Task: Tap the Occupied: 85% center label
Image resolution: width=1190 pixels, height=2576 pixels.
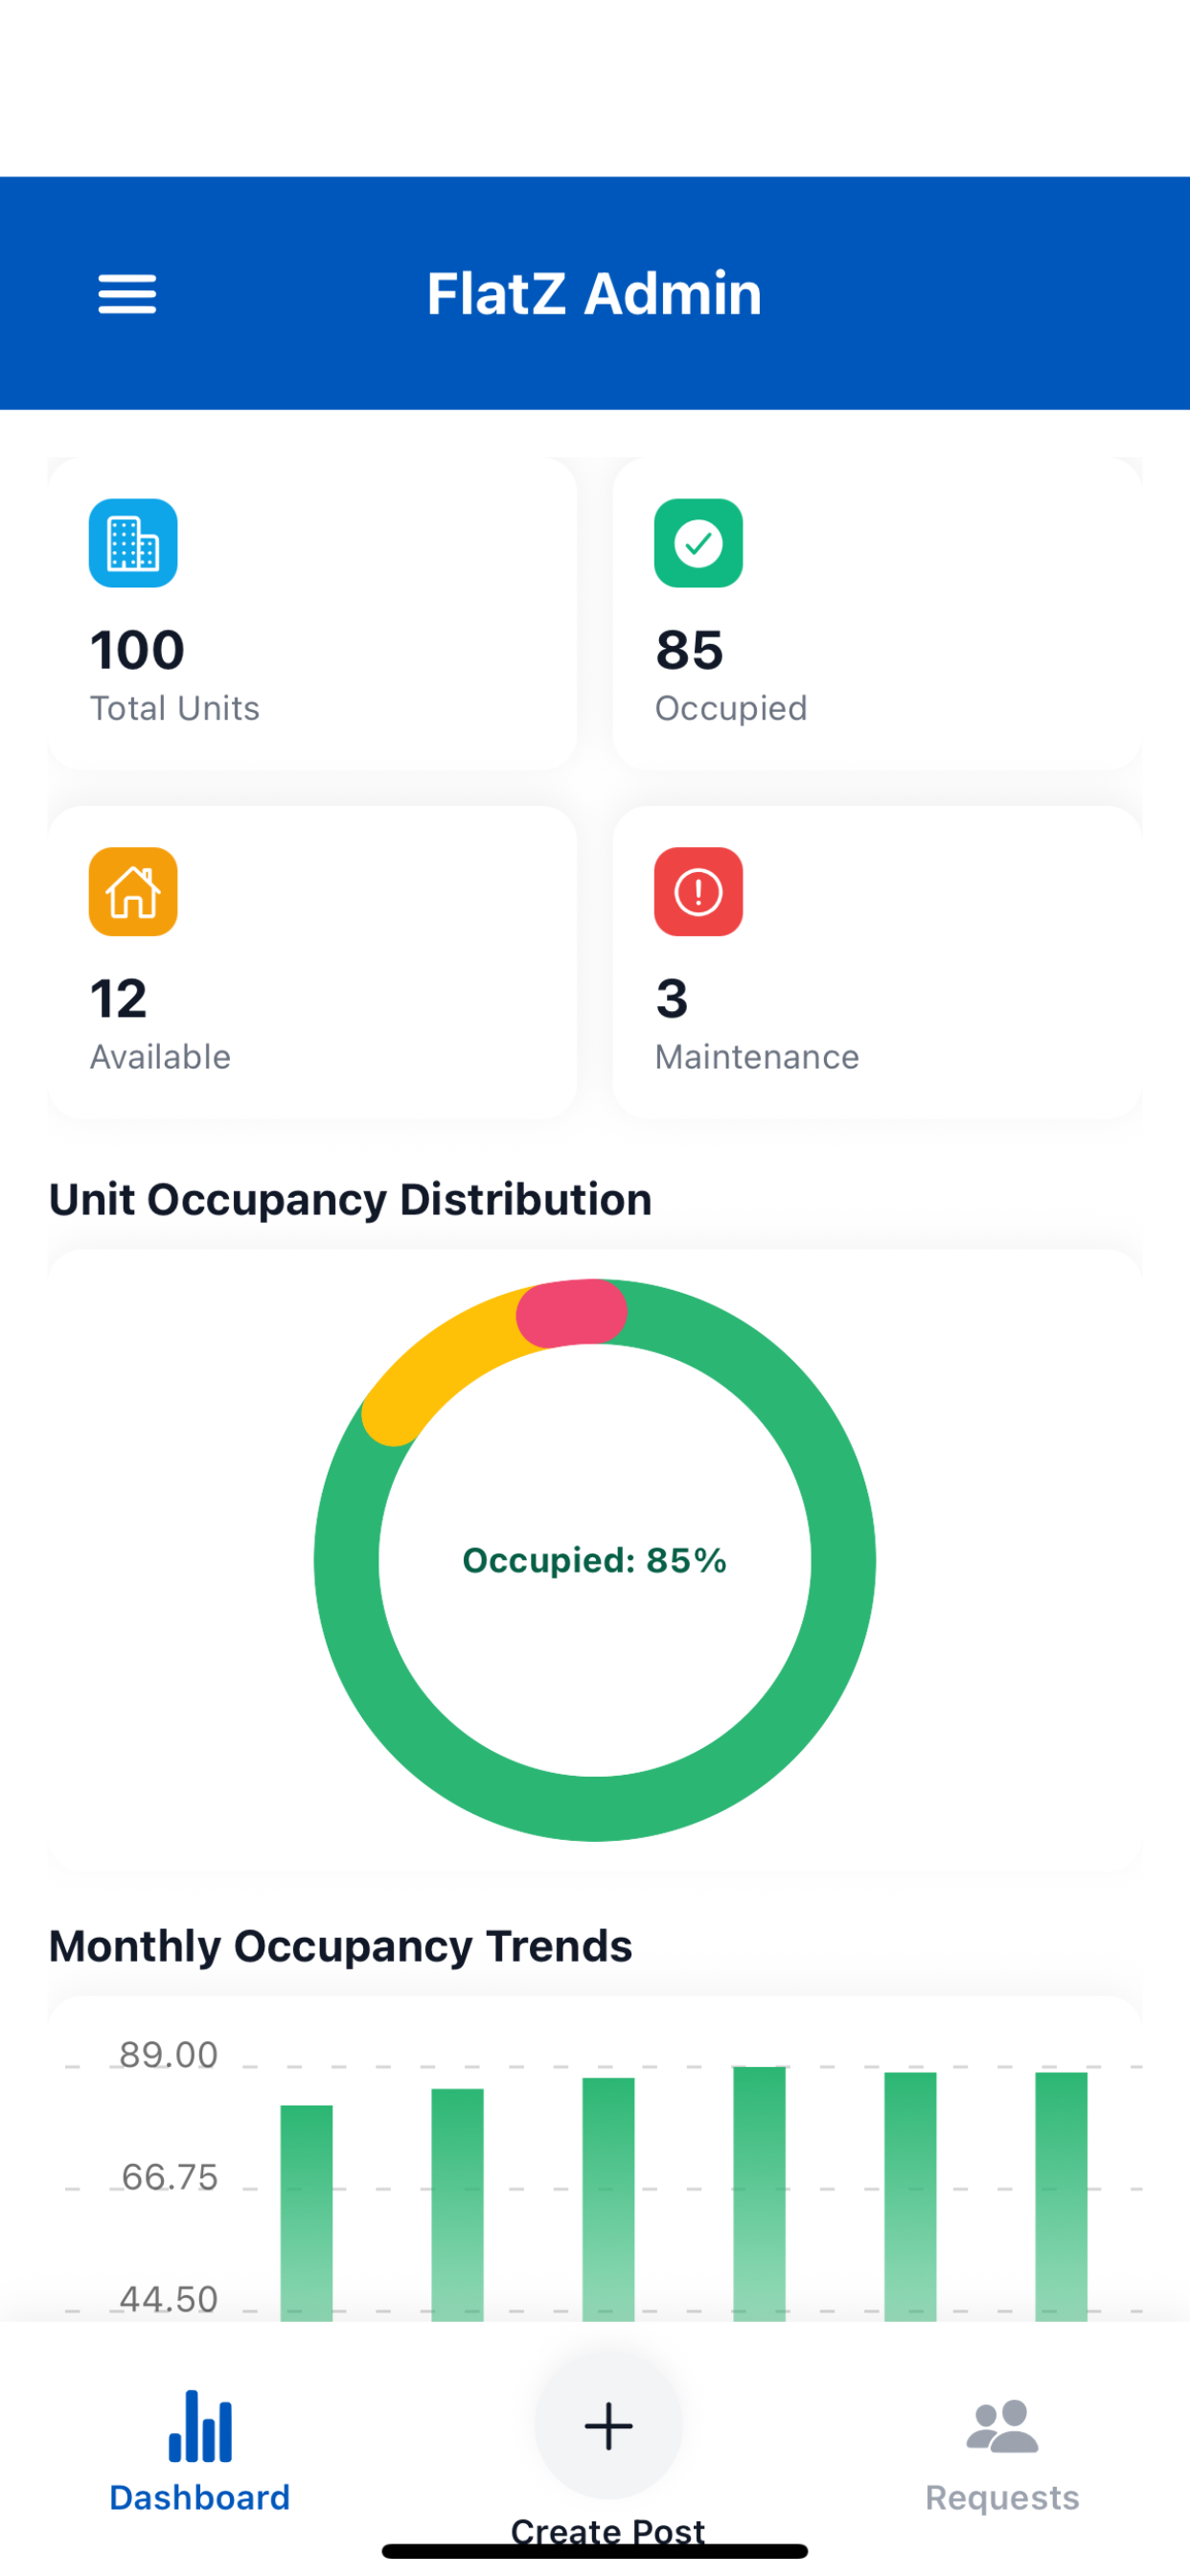Action: point(595,1560)
